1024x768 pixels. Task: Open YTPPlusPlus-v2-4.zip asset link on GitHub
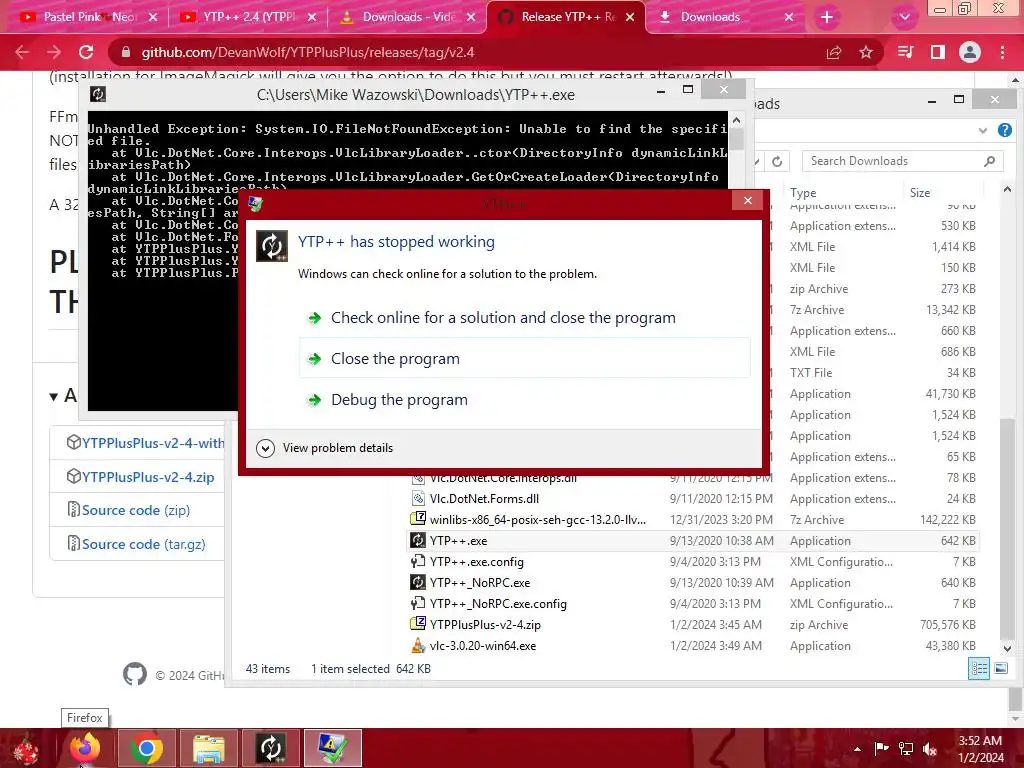[x=148, y=477]
